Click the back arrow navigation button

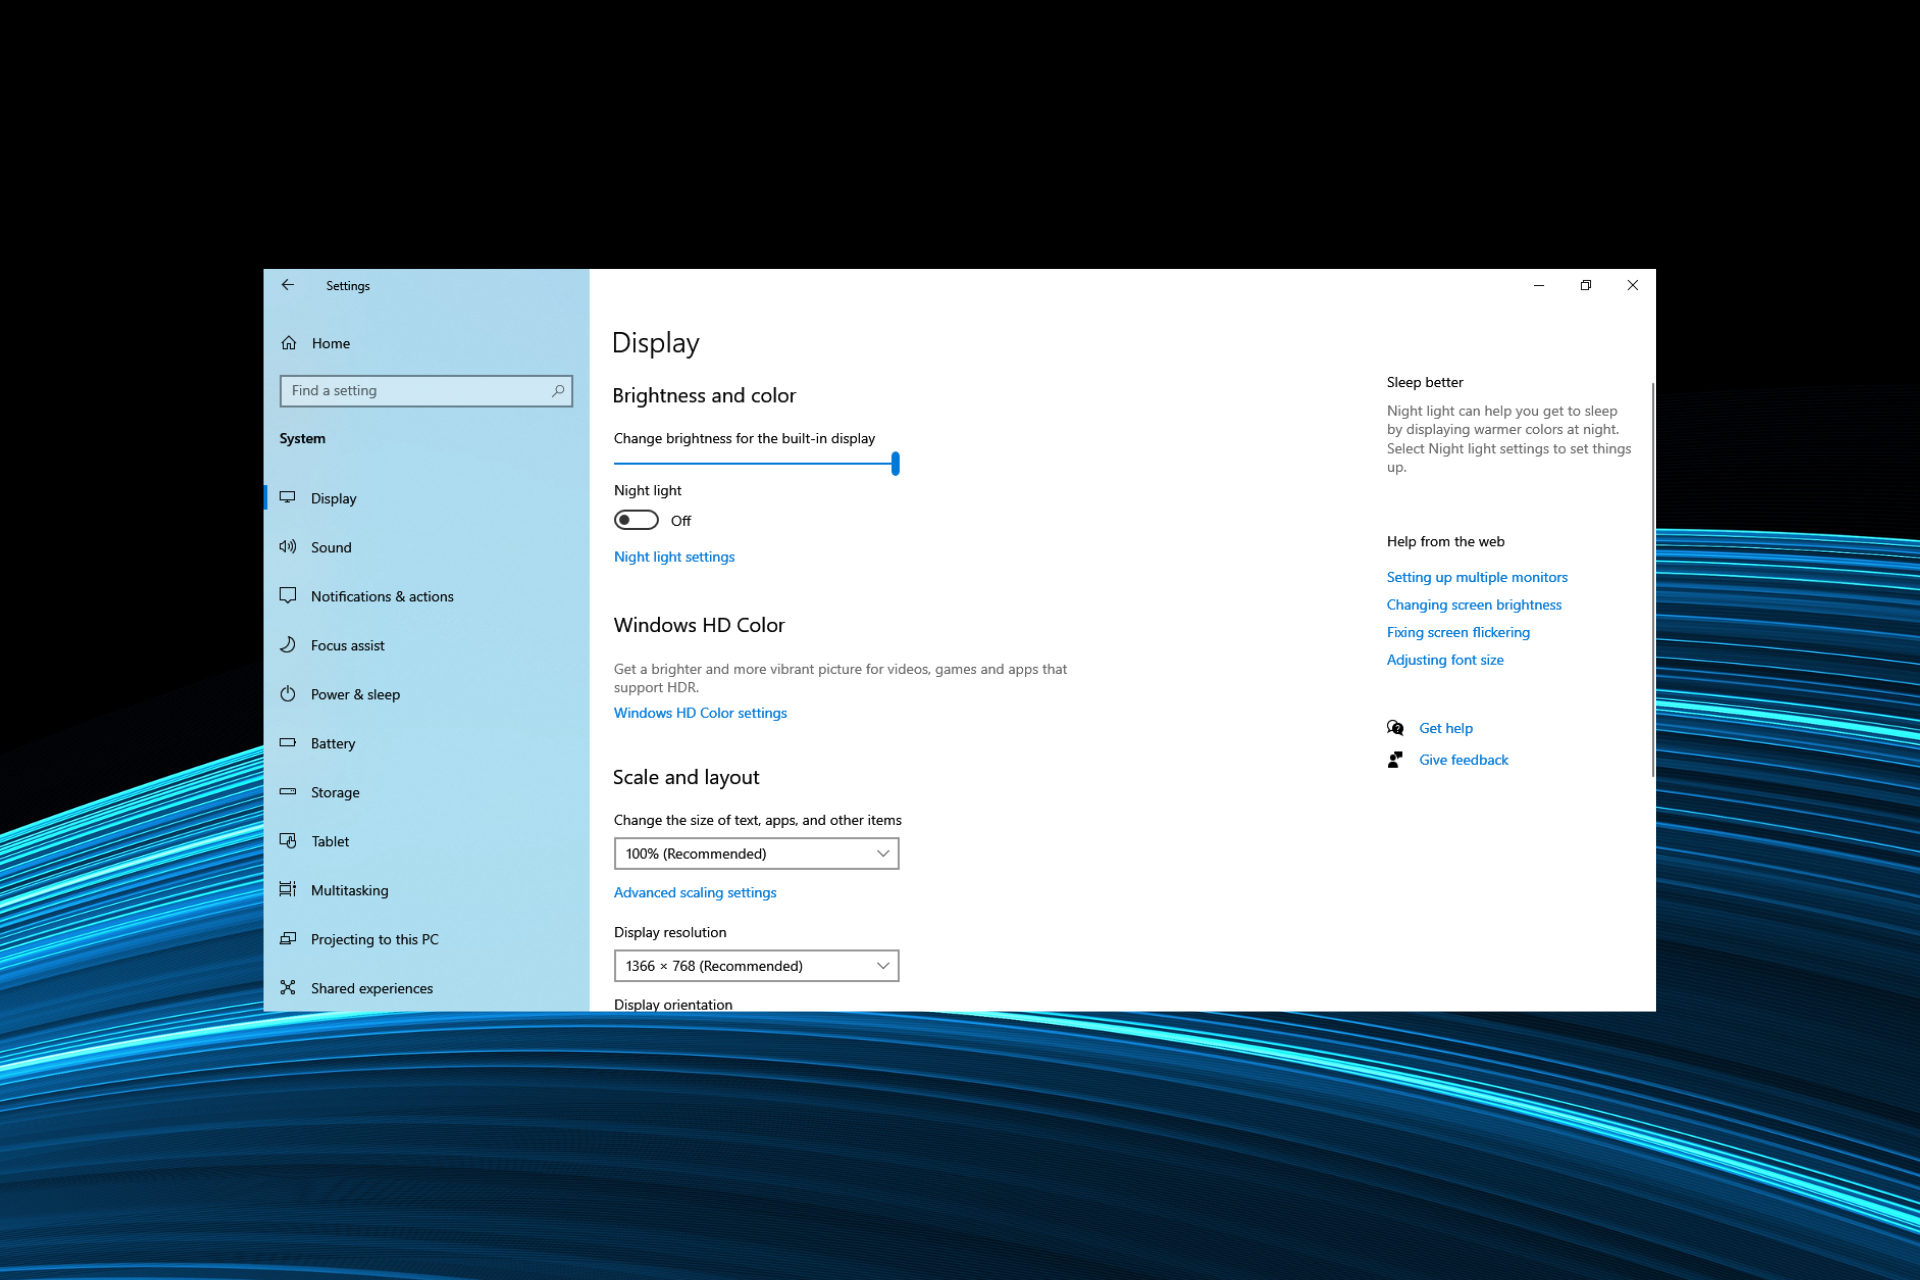[x=287, y=286]
